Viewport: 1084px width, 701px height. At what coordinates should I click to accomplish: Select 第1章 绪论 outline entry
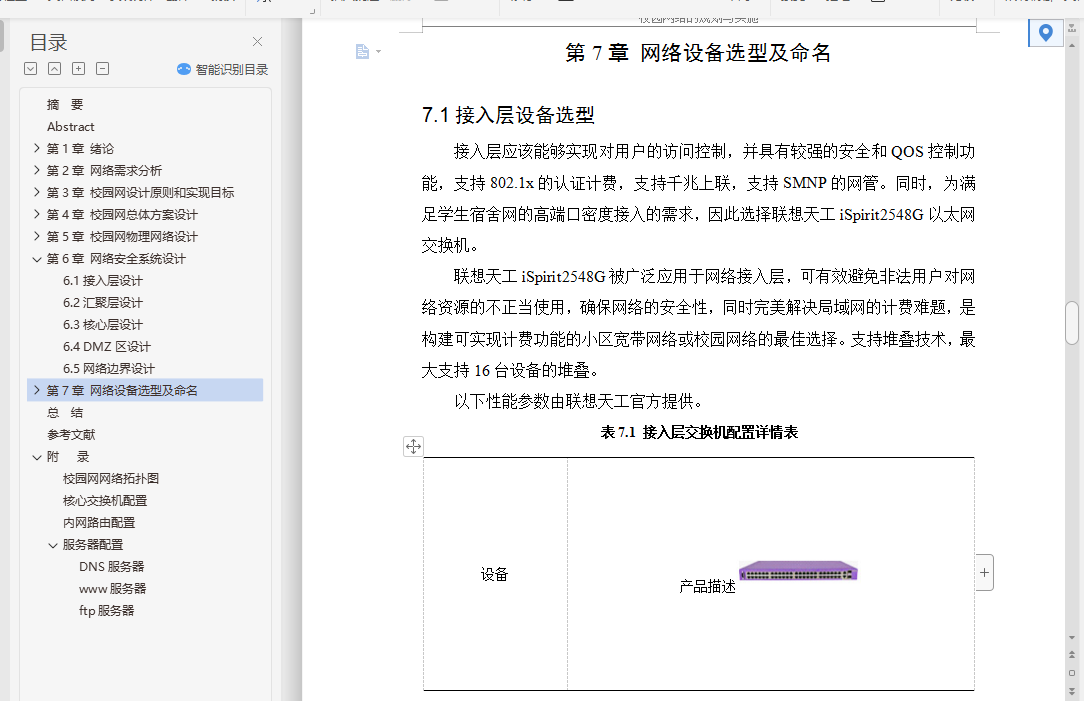point(80,149)
